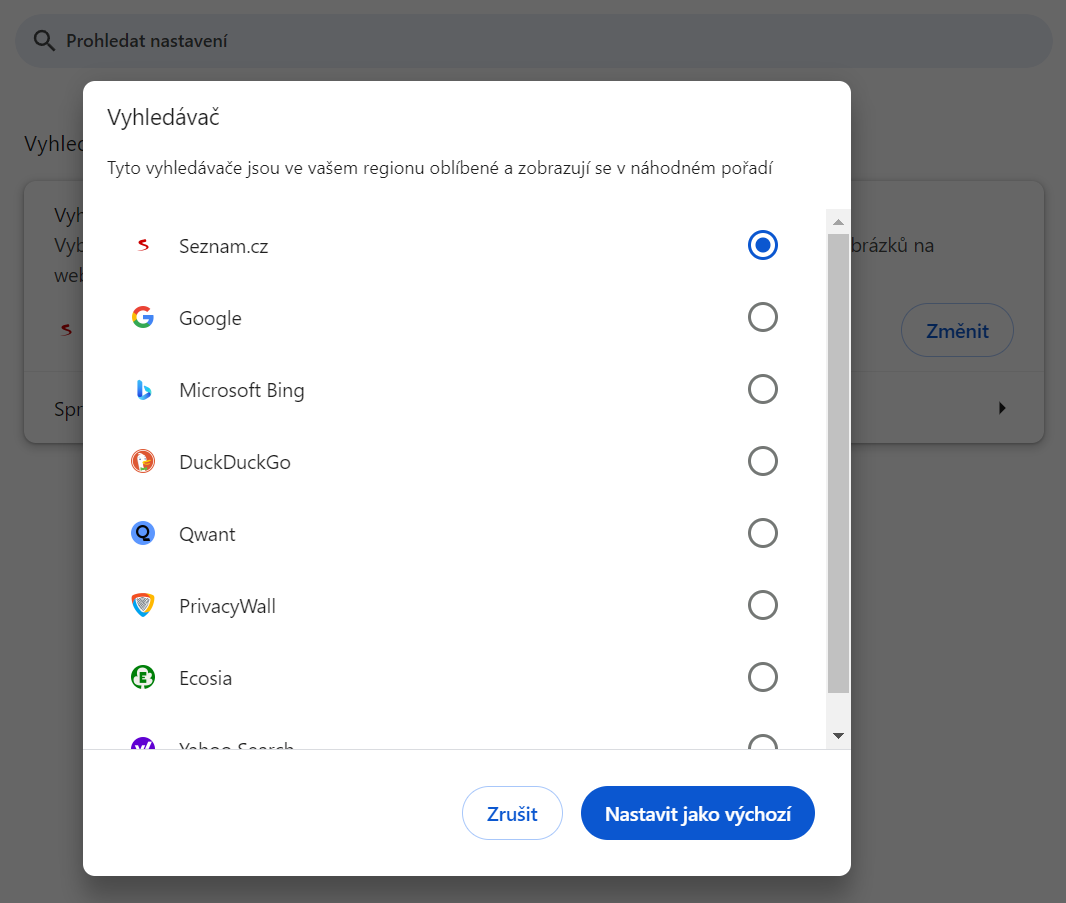Click the Microsoft Bing logo icon
The height and width of the screenshot is (903, 1066).
[x=143, y=389]
